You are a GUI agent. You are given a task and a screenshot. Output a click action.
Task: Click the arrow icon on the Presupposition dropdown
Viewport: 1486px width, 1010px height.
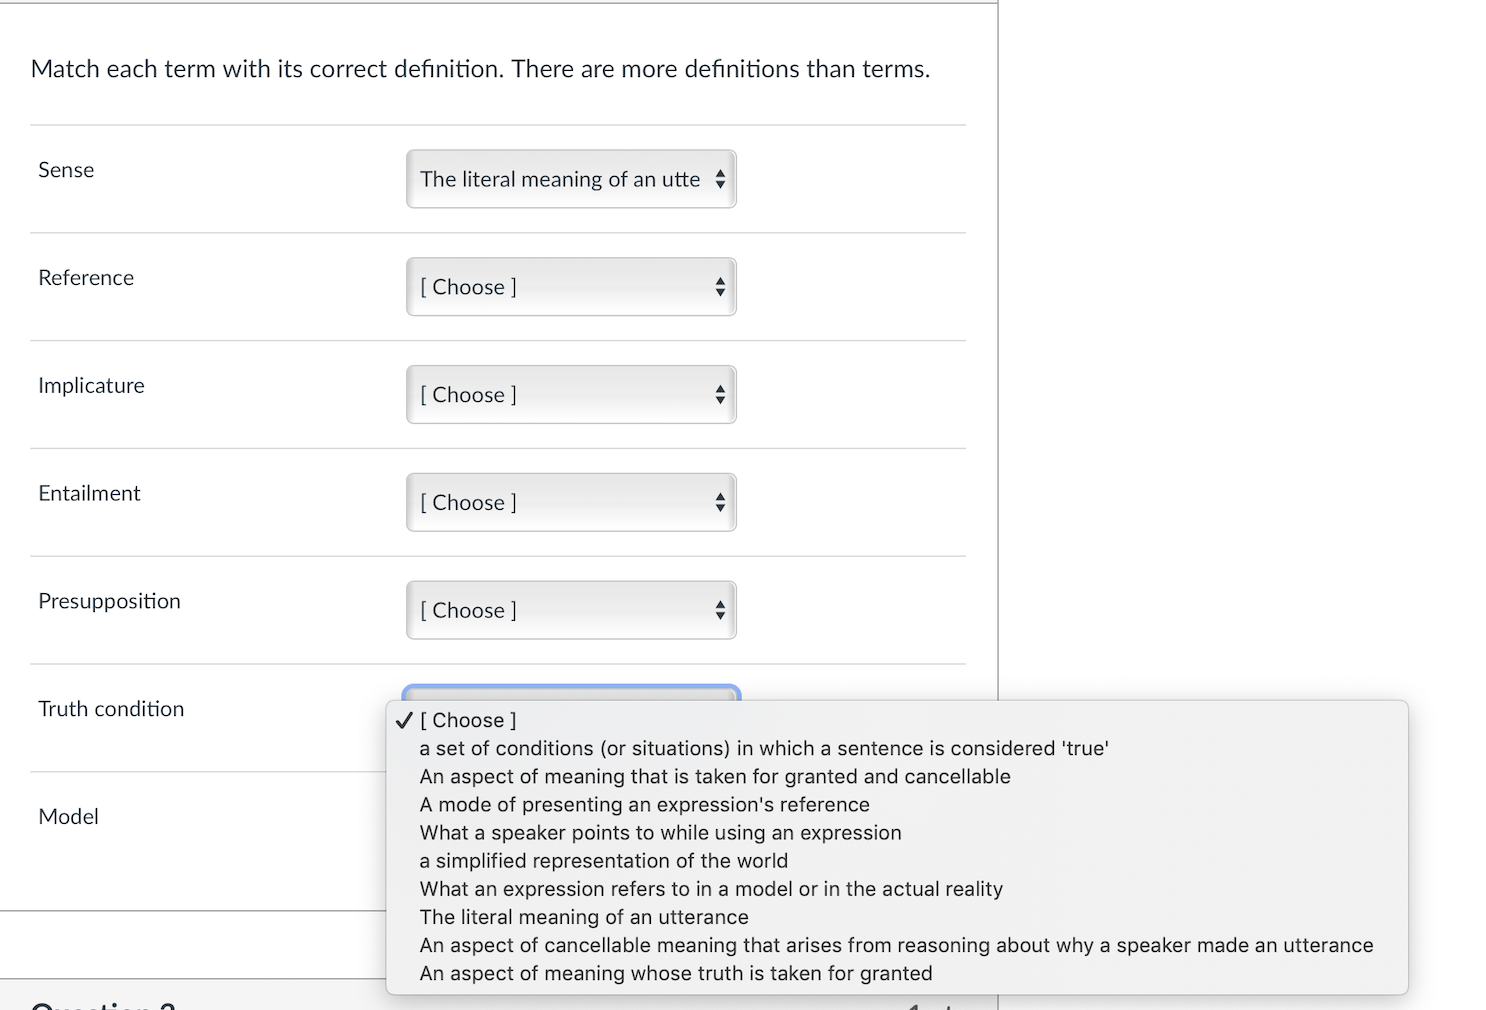tap(720, 610)
